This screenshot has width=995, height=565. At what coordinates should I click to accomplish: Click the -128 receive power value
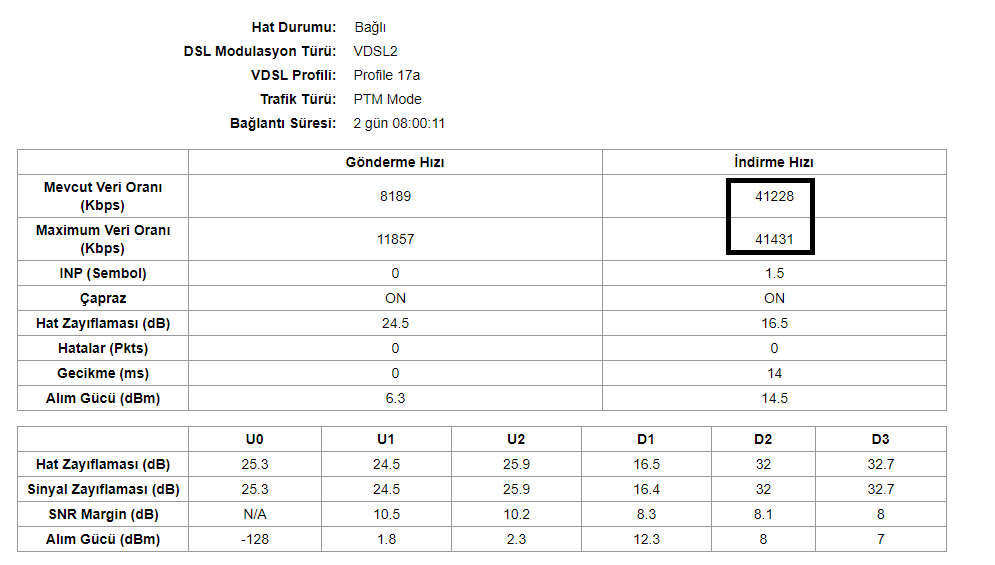click(x=255, y=539)
